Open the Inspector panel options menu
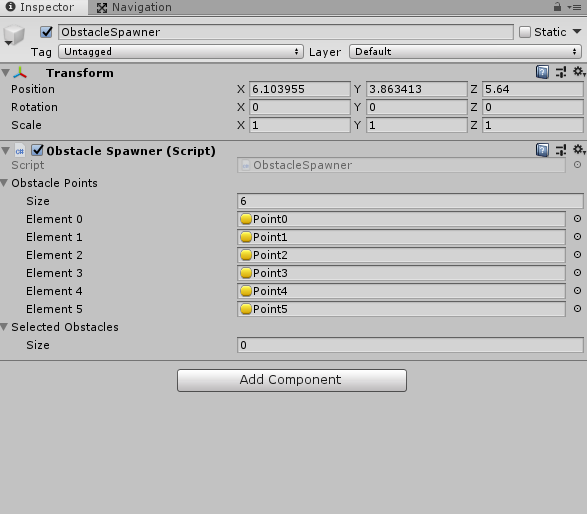The width and height of the screenshot is (587, 514). coord(574,7)
